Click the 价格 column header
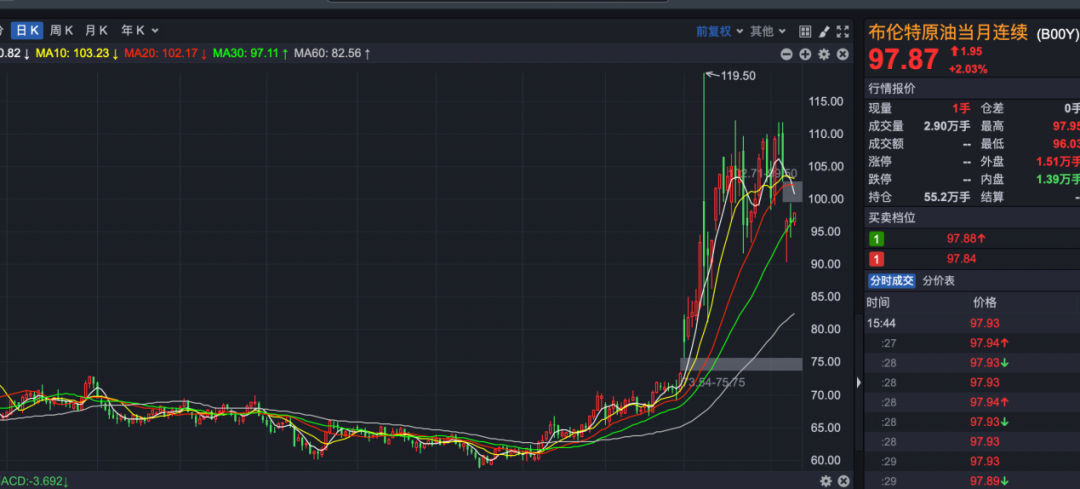 (985, 302)
